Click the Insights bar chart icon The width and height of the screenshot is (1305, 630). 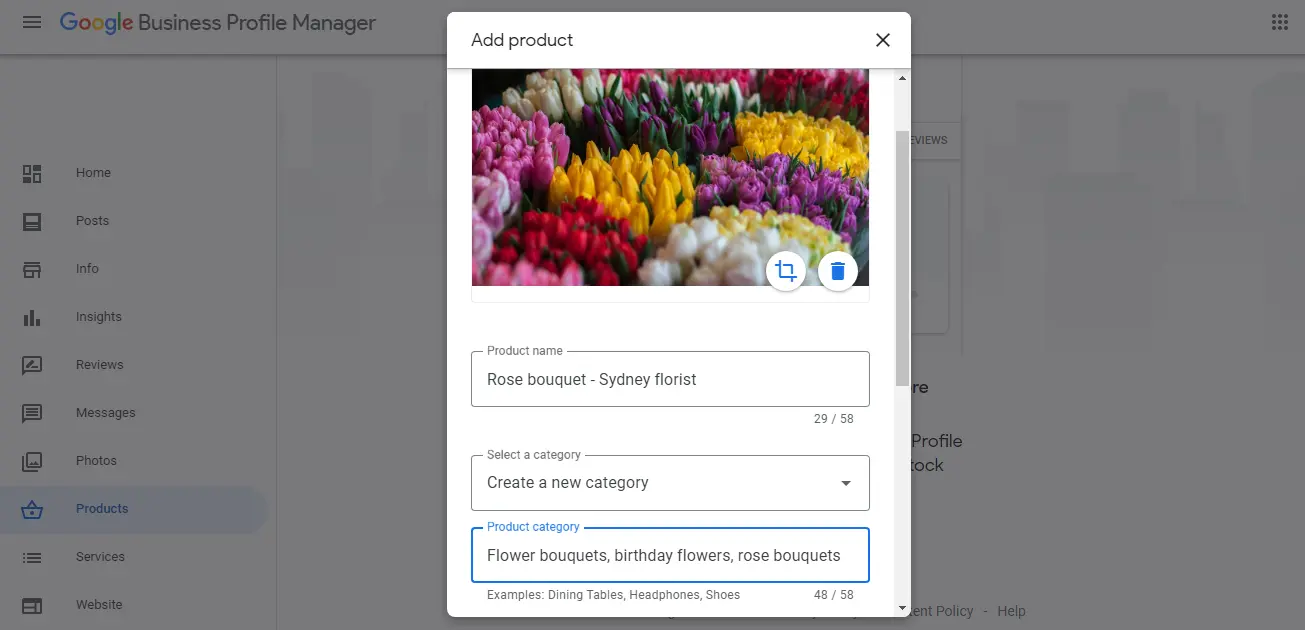32,317
